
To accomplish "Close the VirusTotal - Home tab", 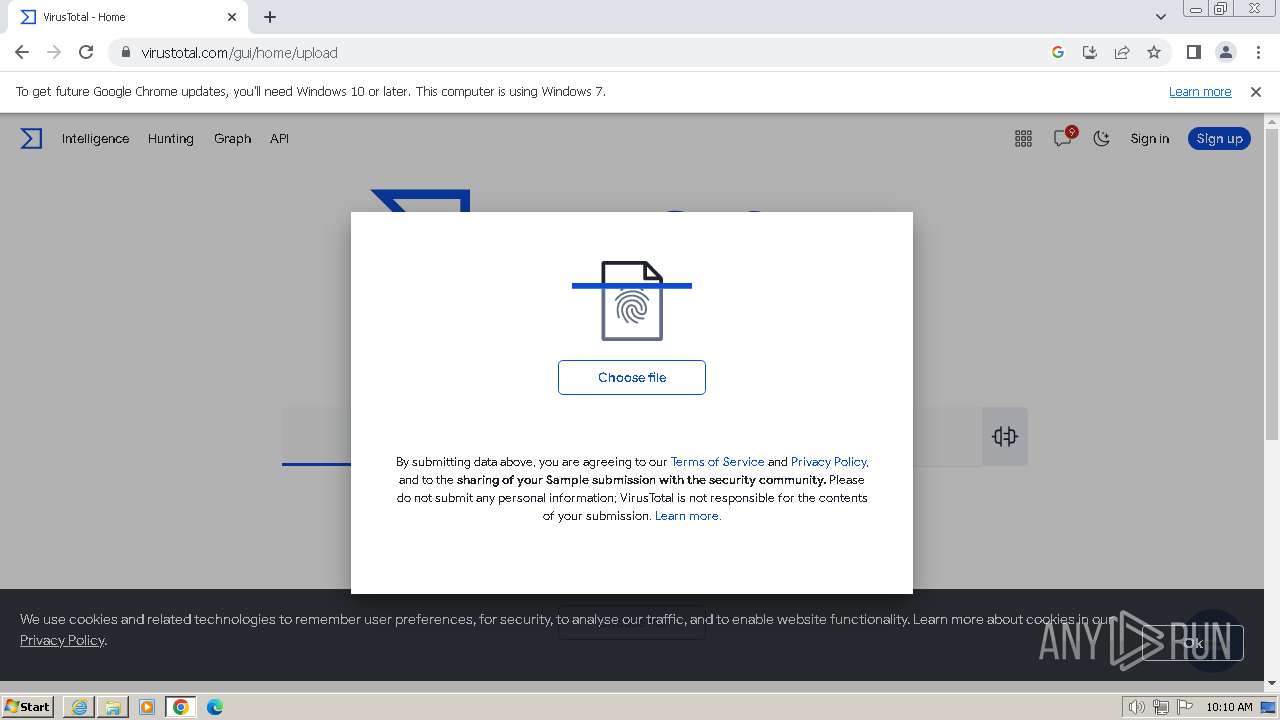I will [x=232, y=17].
